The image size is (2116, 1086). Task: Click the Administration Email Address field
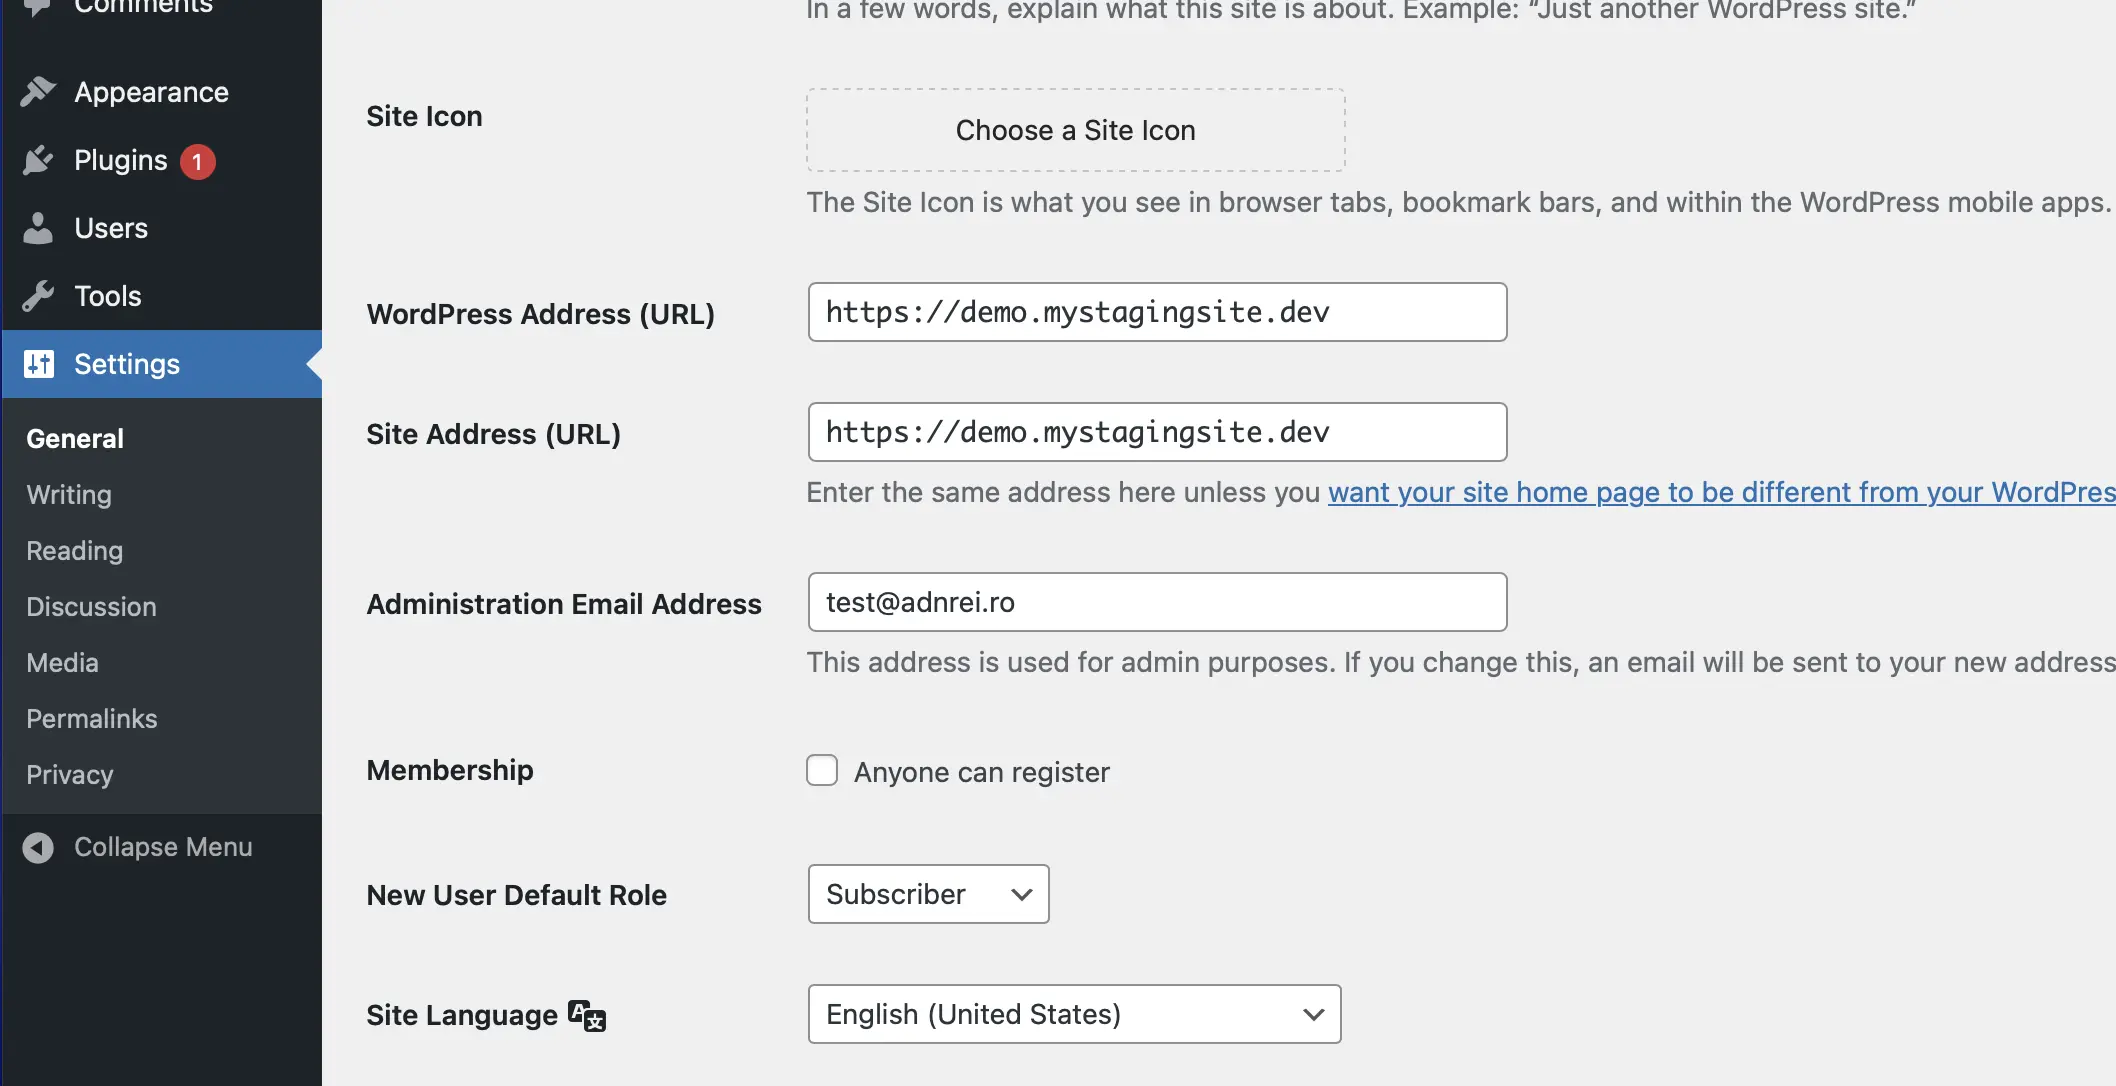(1157, 602)
